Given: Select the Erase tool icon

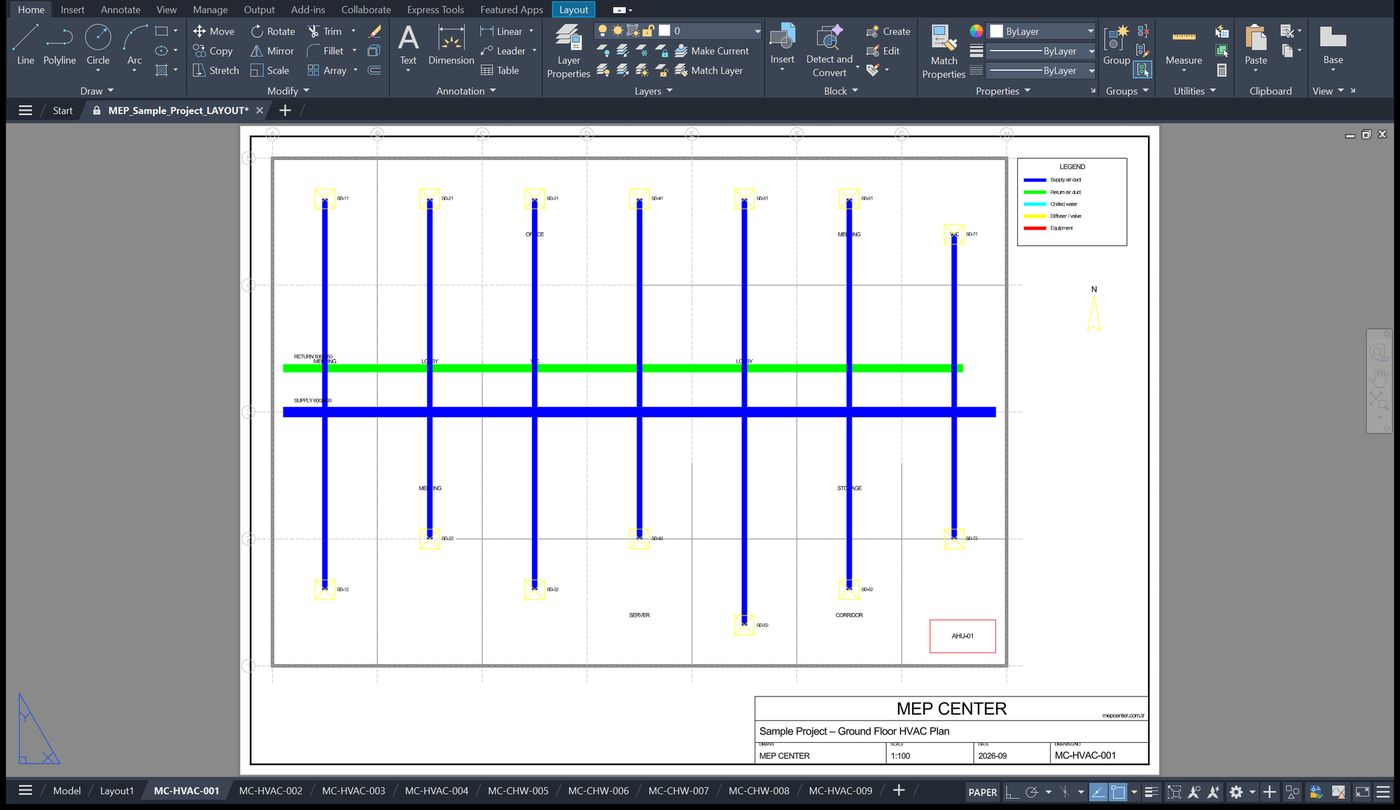Looking at the screenshot, I should coord(374,31).
